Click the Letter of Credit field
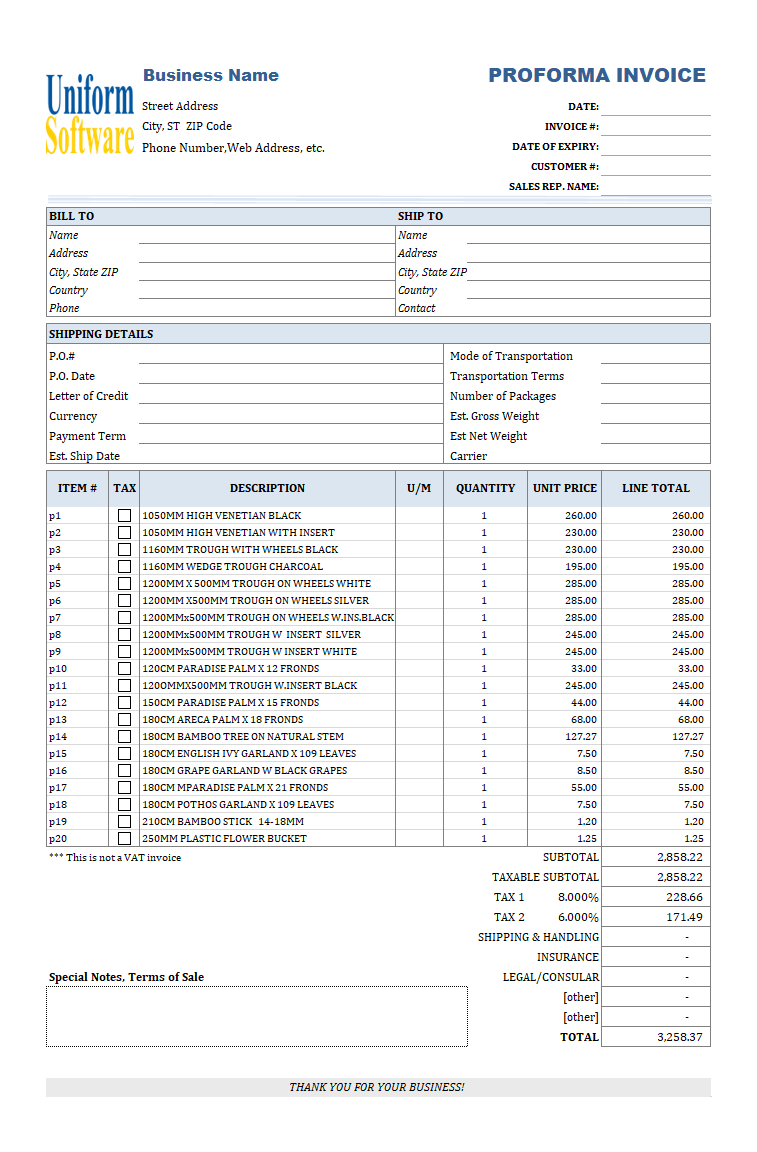This screenshot has height=1152, width=757. [291, 396]
